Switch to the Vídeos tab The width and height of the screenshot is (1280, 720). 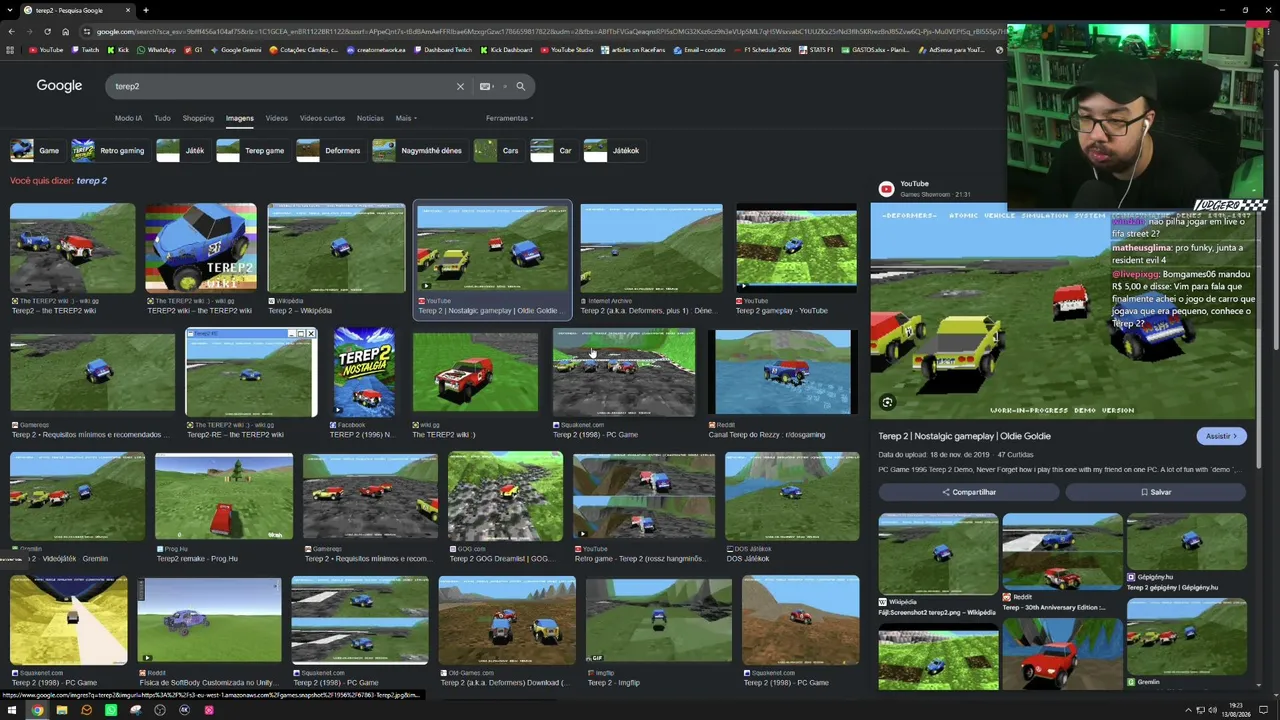(x=276, y=118)
